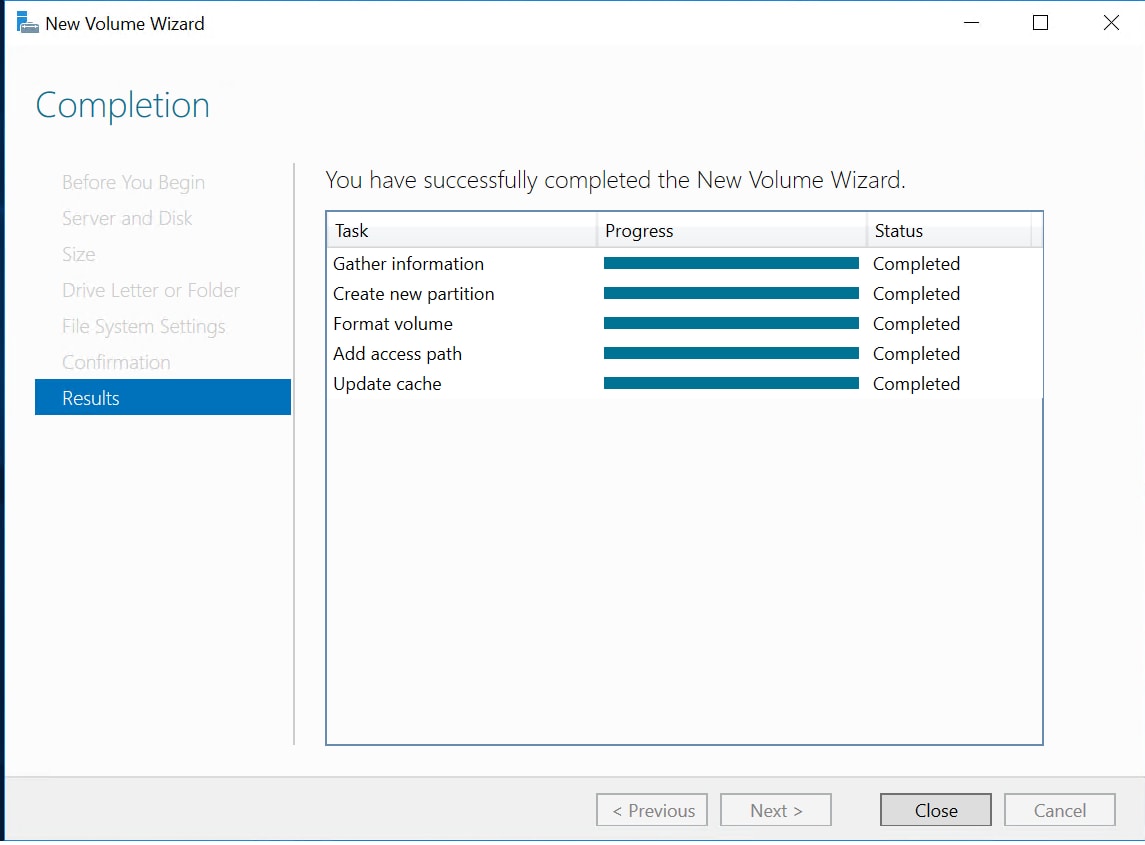Select the Size step in sidebar
Screen dimensions: 1145x845
79,254
